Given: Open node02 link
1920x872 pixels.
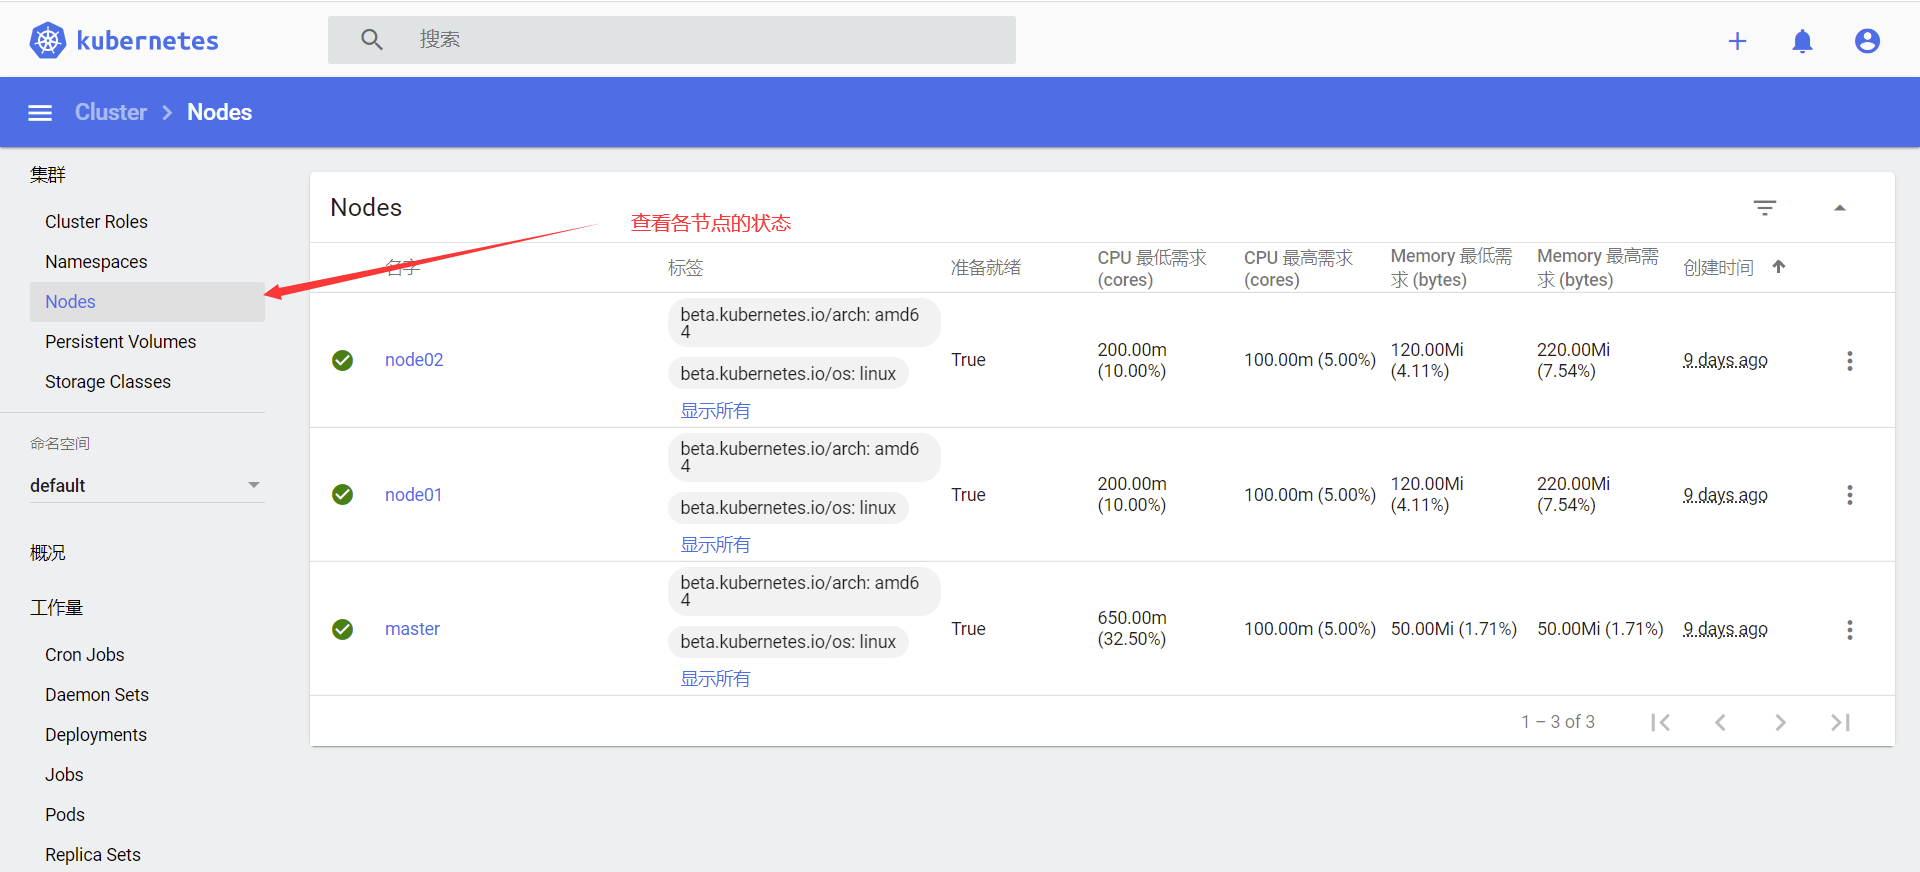Looking at the screenshot, I should 414,360.
